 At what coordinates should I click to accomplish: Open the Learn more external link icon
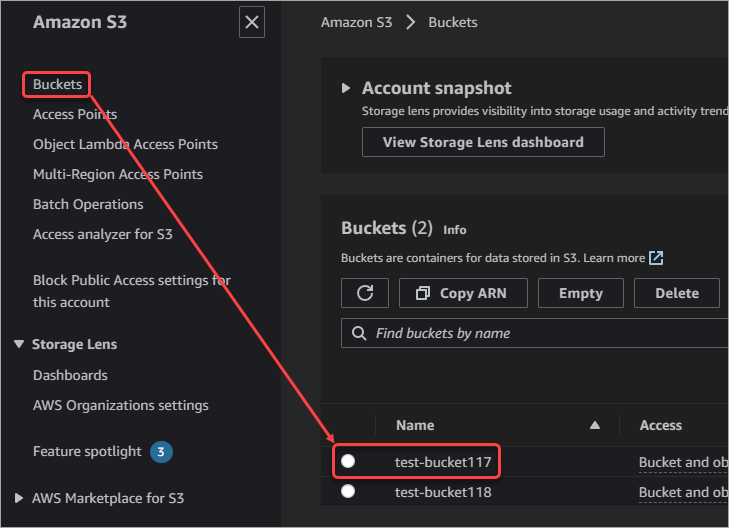(x=656, y=257)
